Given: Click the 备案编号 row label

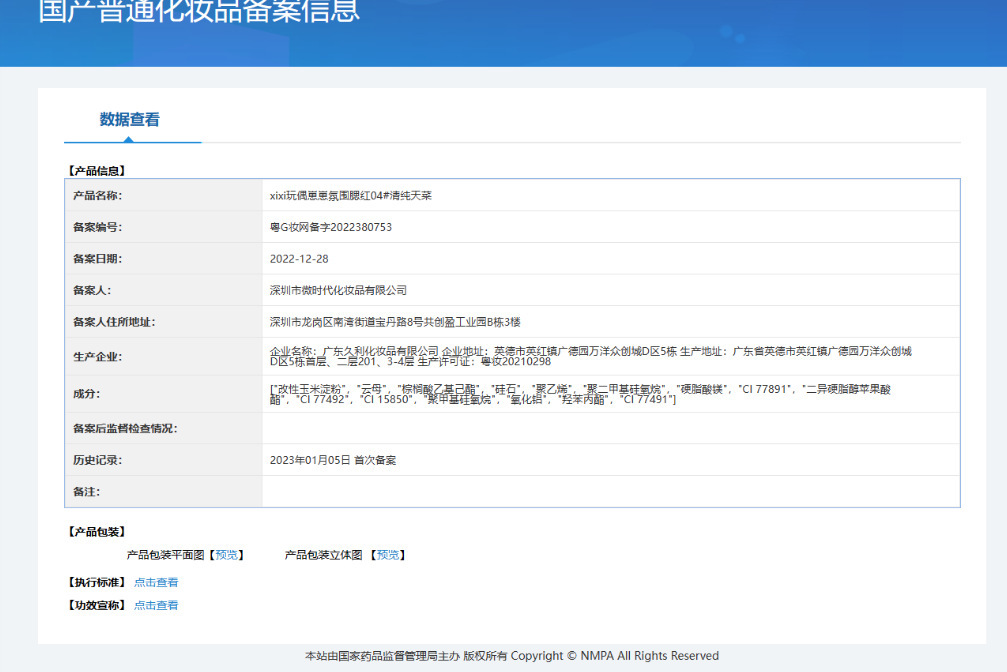Looking at the screenshot, I should tap(98, 227).
